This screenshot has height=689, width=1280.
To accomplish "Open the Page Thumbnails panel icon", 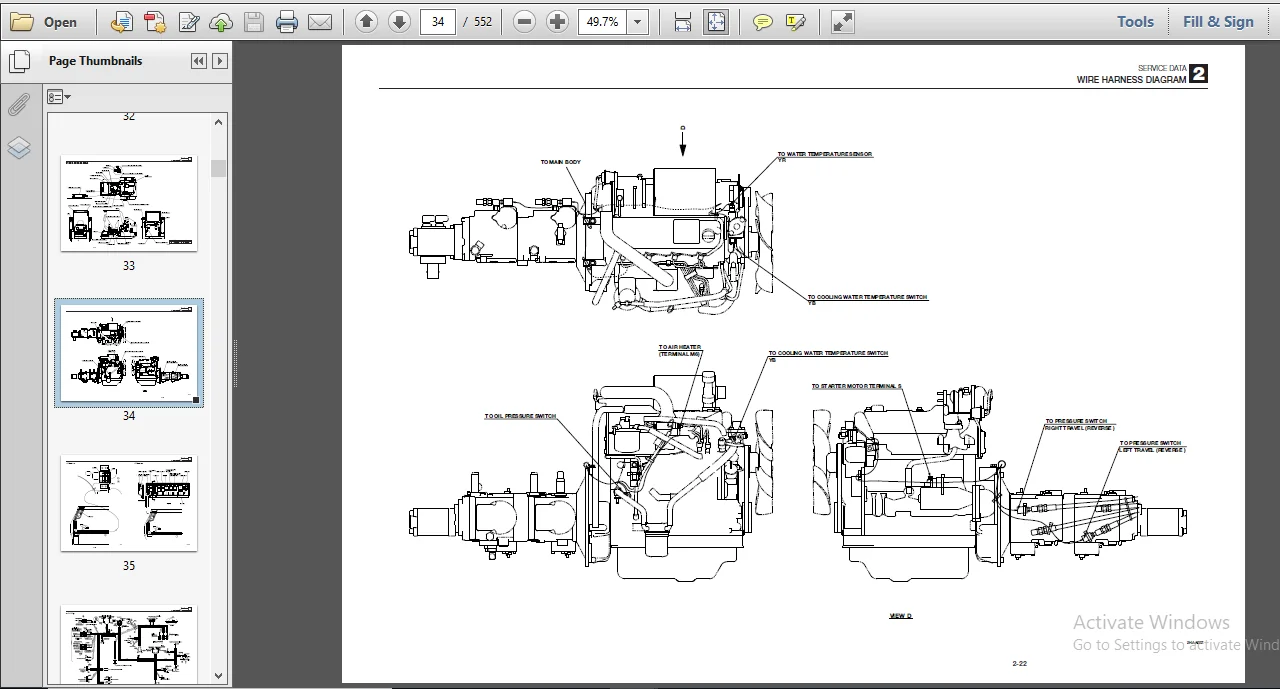I will pyautogui.click(x=19, y=62).
